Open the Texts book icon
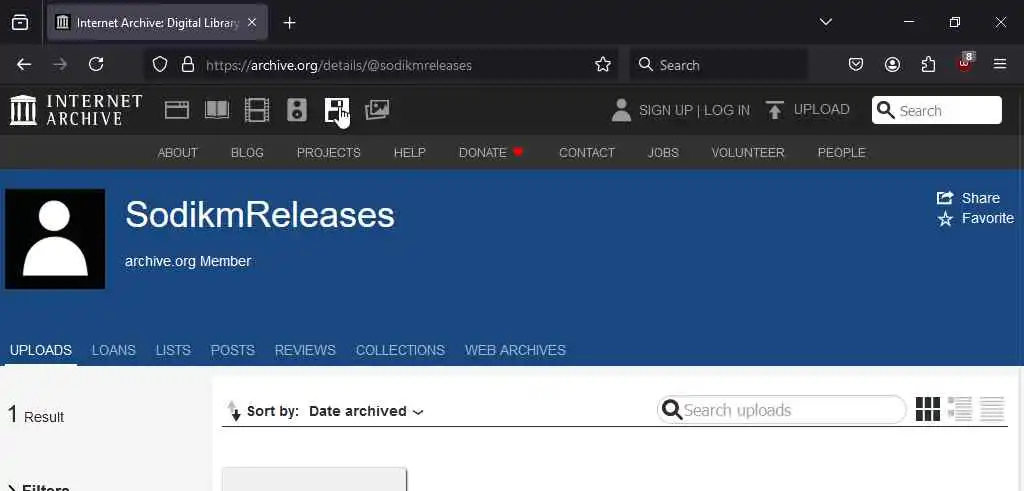This screenshot has height=491, width=1024. click(x=217, y=110)
